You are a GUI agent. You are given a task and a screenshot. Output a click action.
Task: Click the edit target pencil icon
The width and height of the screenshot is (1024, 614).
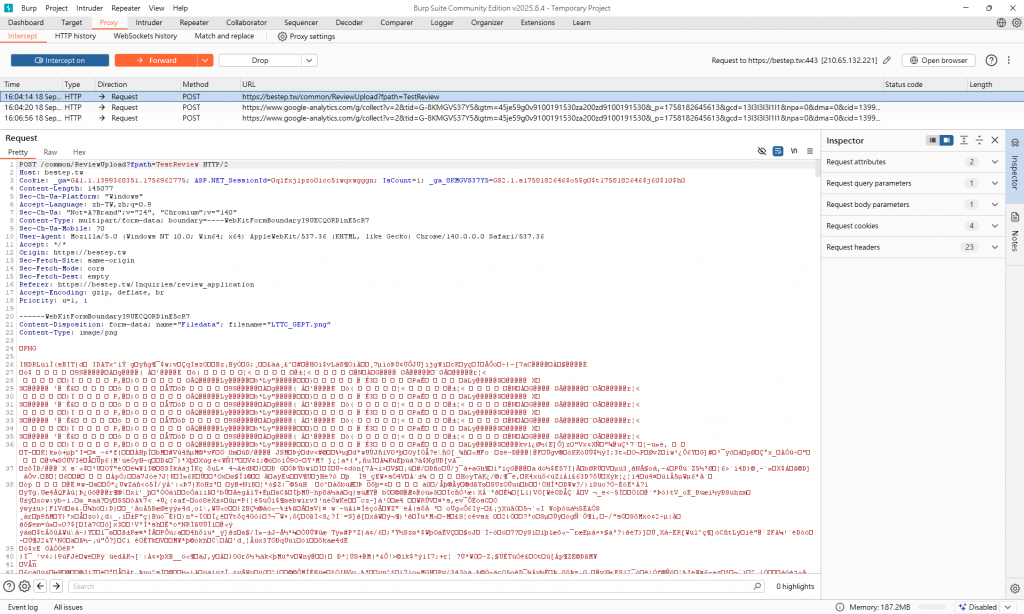click(886, 60)
